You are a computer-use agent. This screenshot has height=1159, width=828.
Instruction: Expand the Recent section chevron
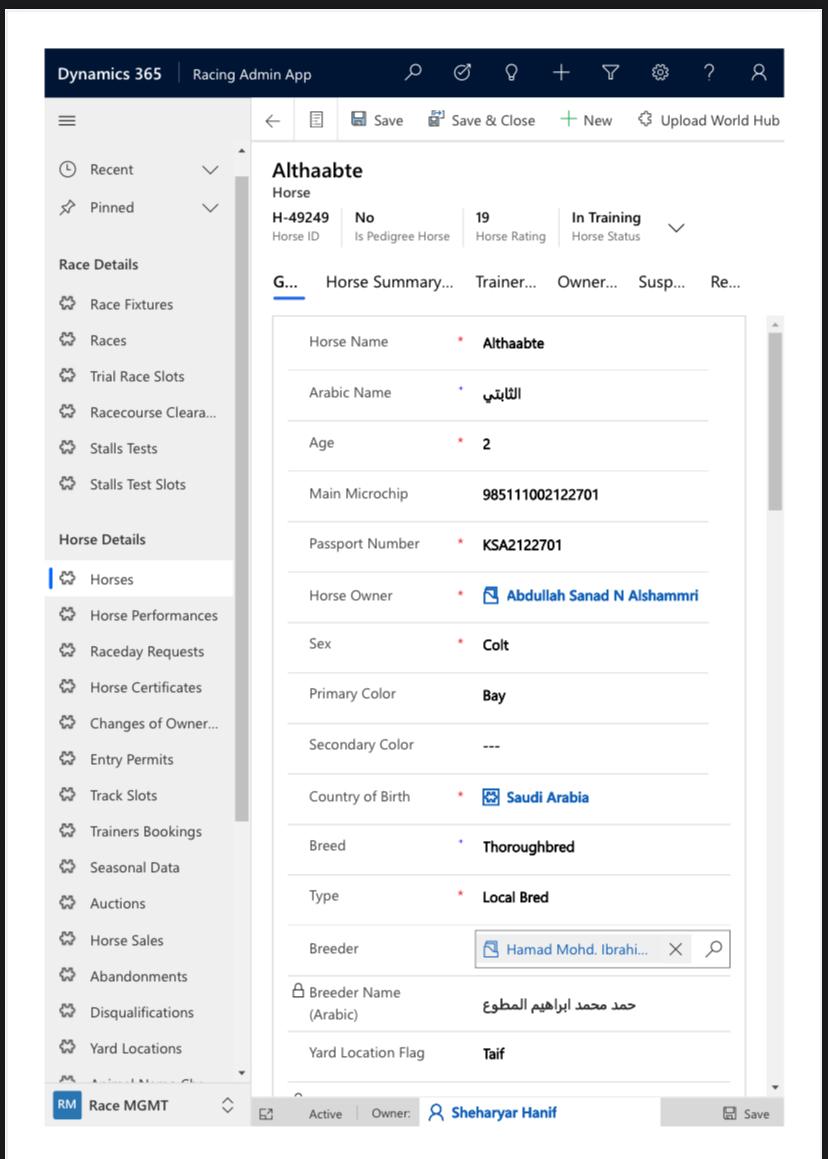pos(210,170)
